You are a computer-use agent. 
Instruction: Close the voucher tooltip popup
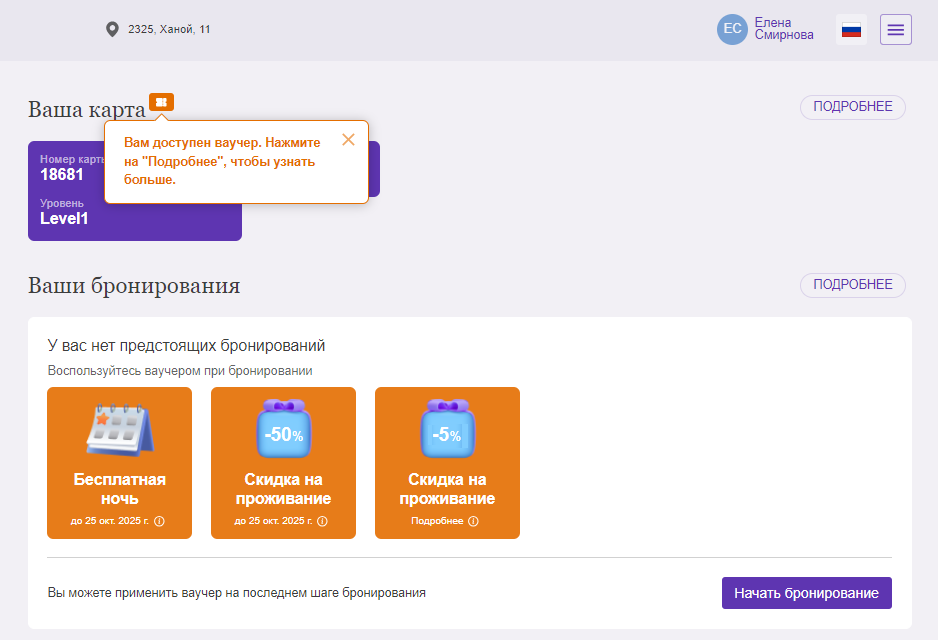click(x=348, y=139)
